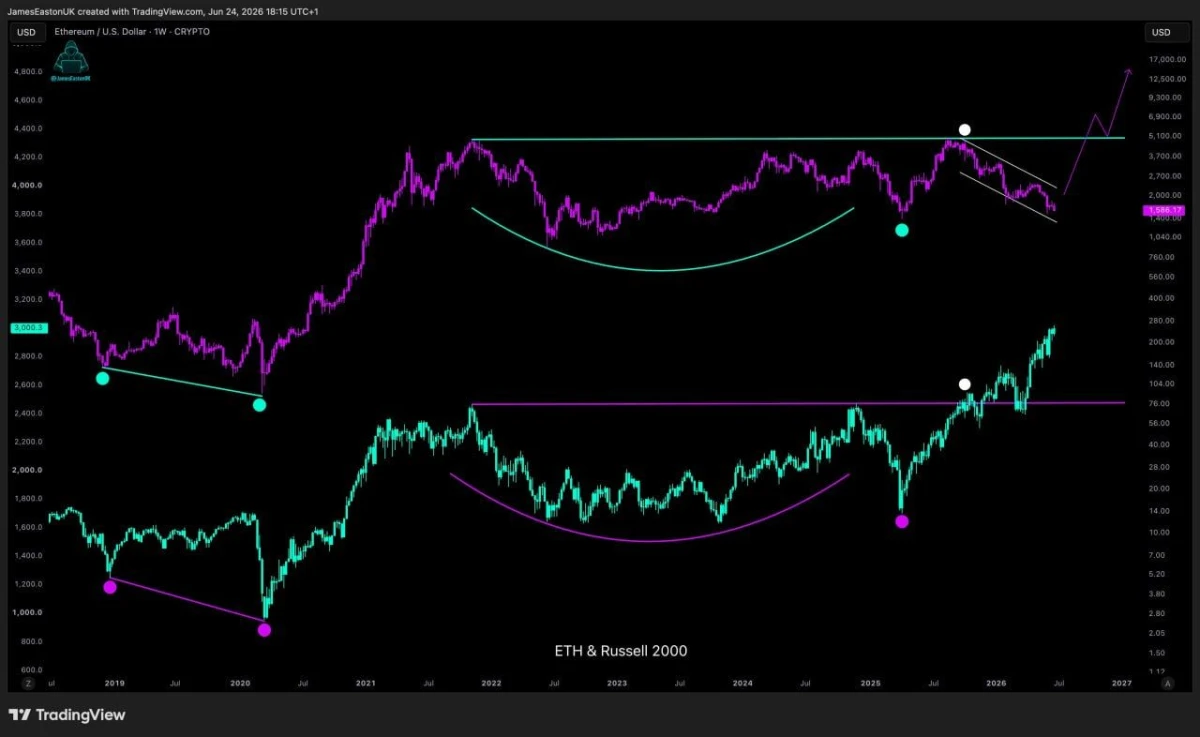
Task: Select the white dot above the purple ETH peak
Action: [x=964, y=129]
